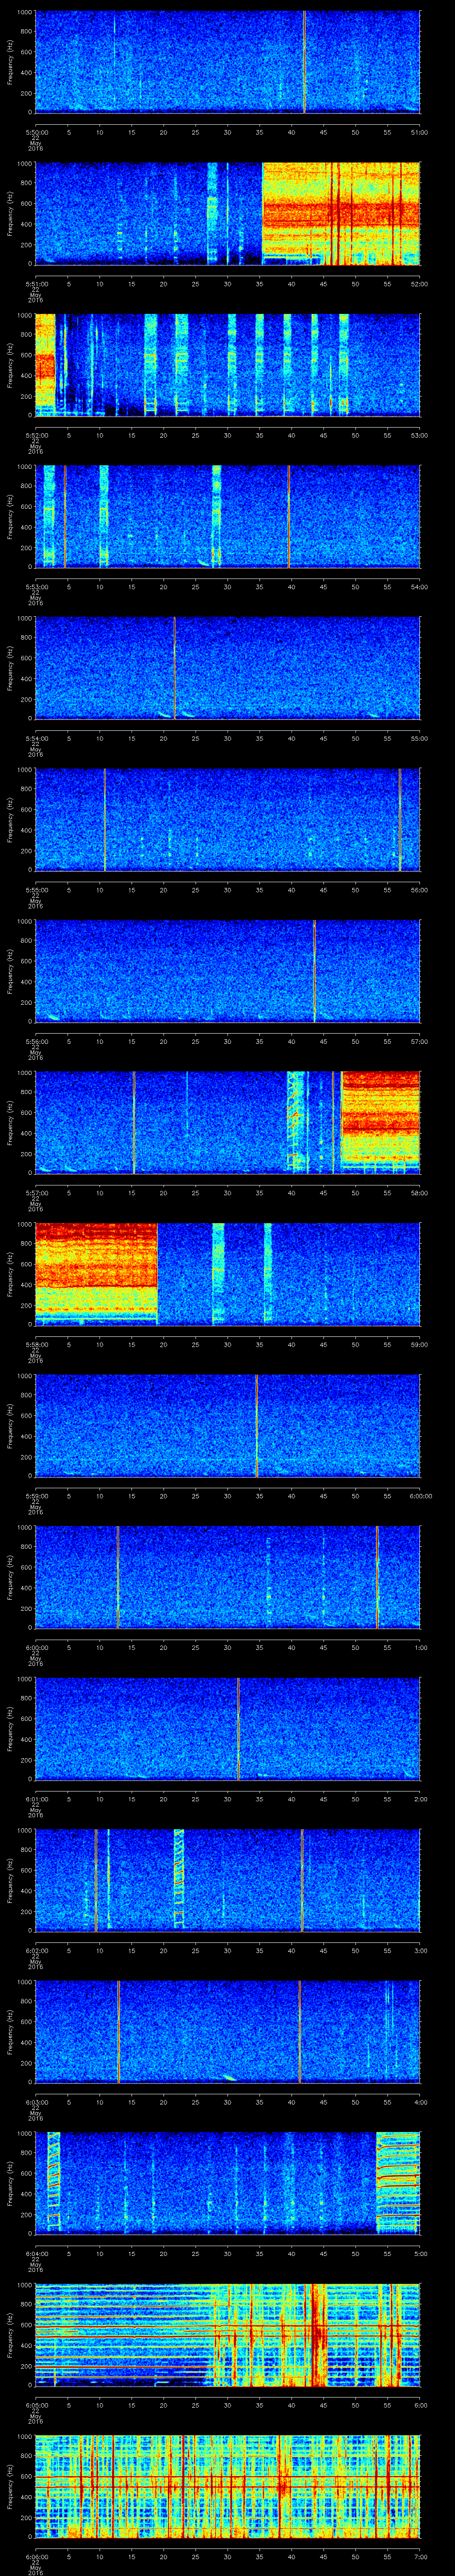Click the '56:00' end time label
This screenshot has height=2576, width=455.
[420, 890]
